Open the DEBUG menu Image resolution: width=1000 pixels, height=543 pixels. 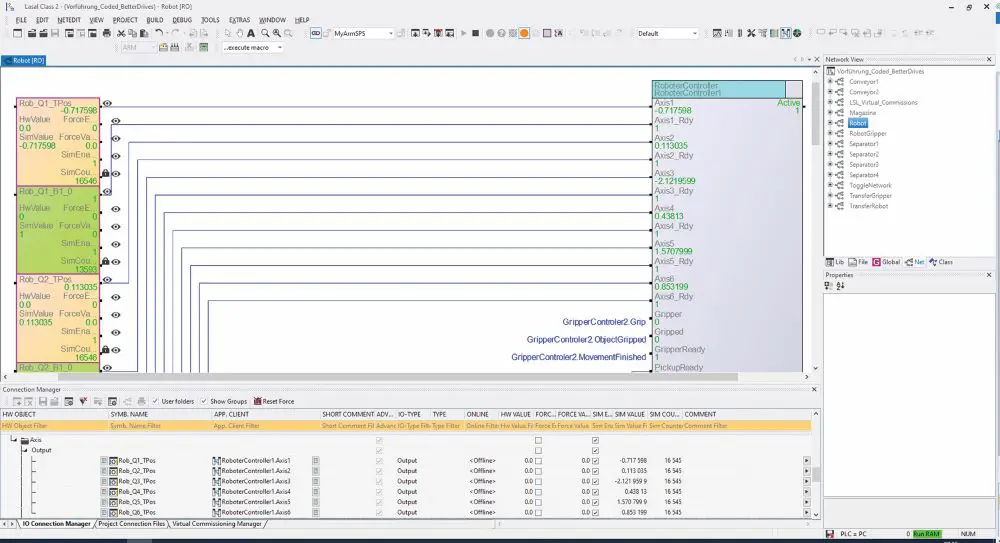coord(182,20)
